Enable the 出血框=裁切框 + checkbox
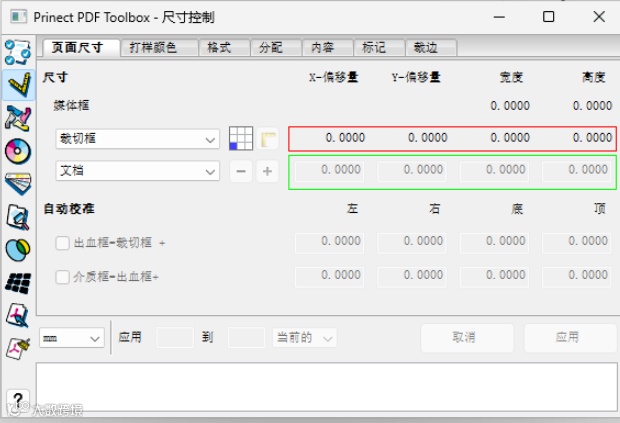 62,243
